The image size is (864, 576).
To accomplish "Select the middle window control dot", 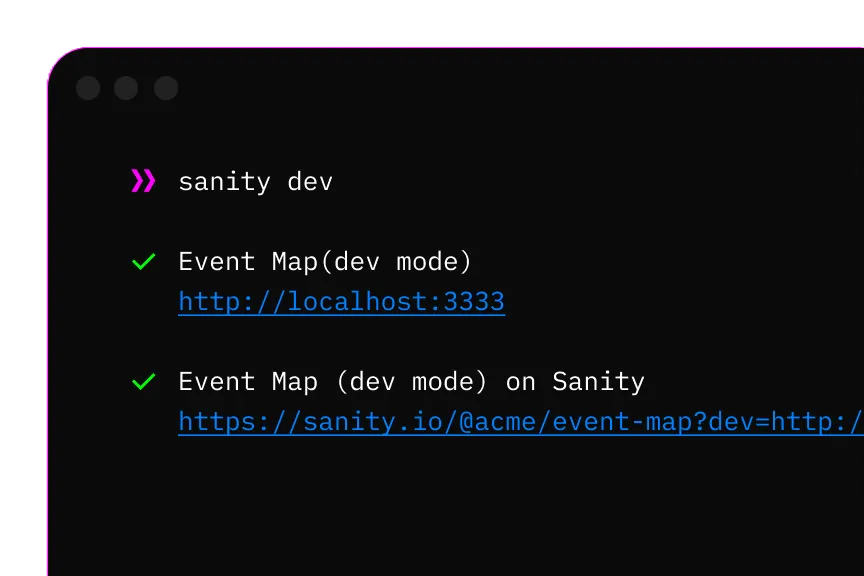I will 126,88.
